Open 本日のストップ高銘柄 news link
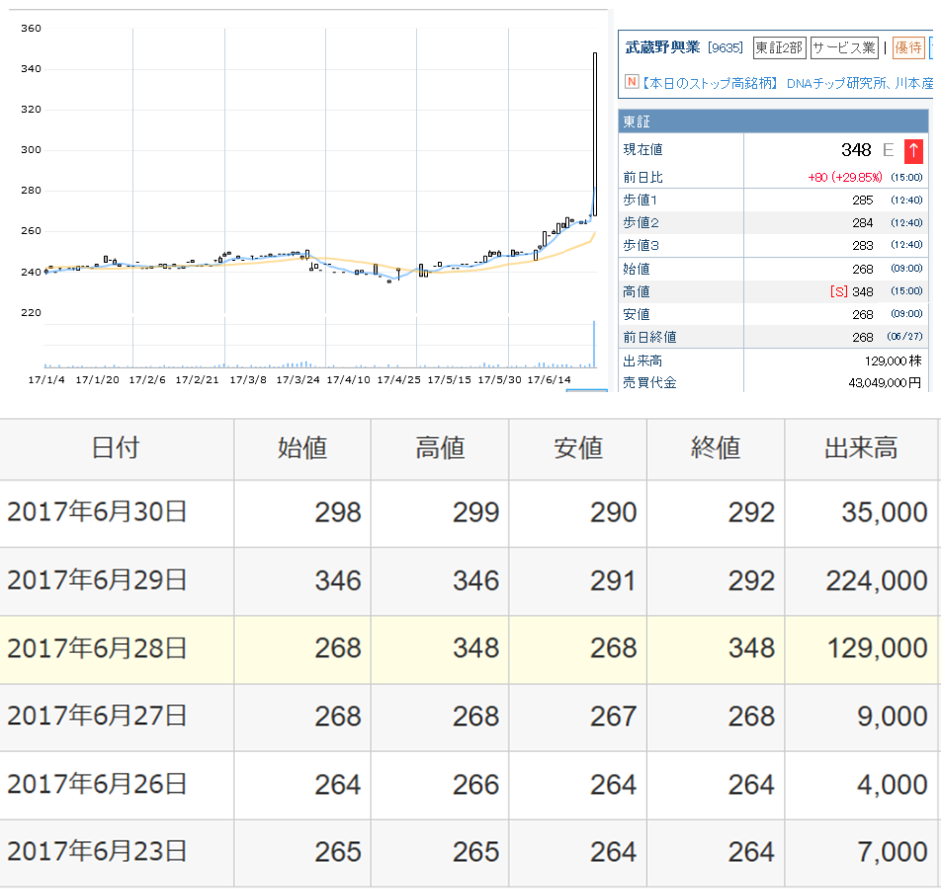Viewport: 941px width, 891px height. coord(710,84)
